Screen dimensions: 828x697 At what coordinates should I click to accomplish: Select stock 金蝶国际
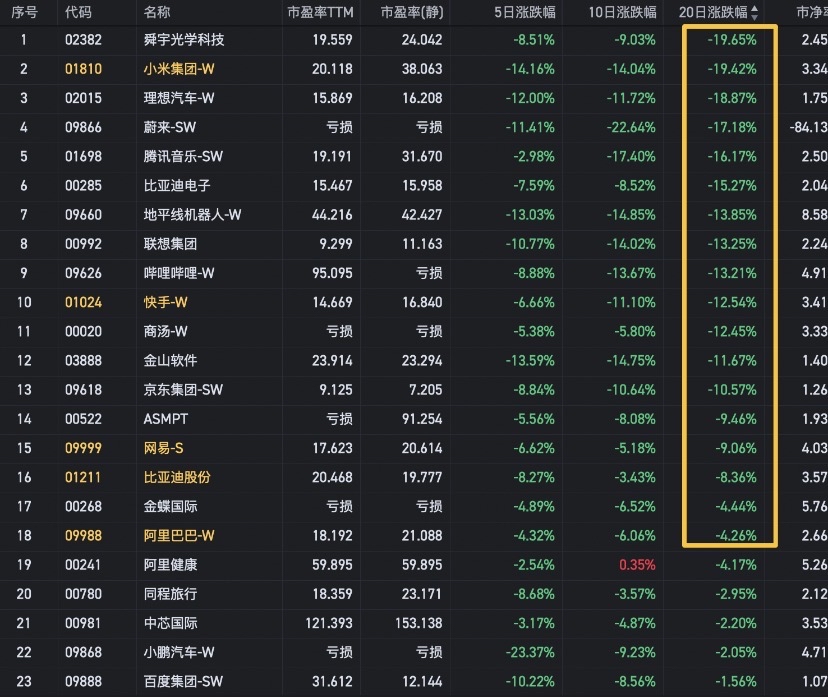tap(170, 506)
